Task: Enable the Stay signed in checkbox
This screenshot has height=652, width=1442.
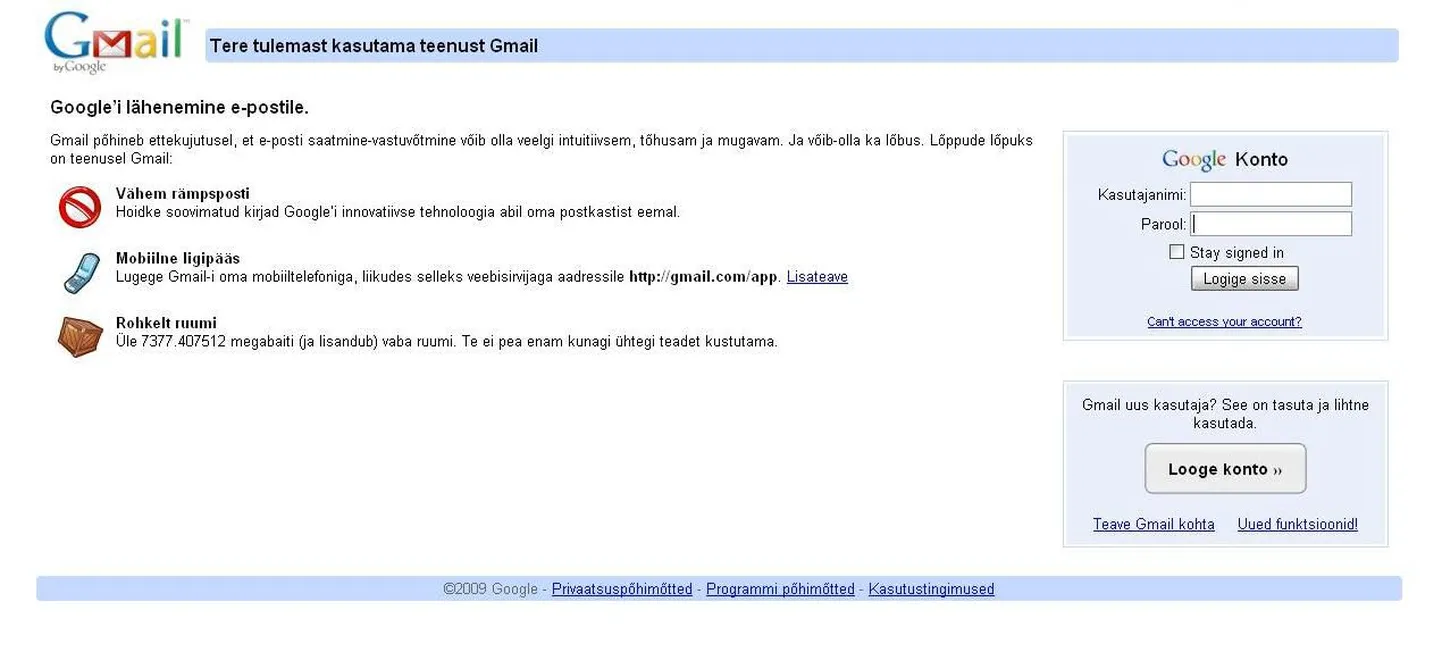Action: [x=1177, y=252]
